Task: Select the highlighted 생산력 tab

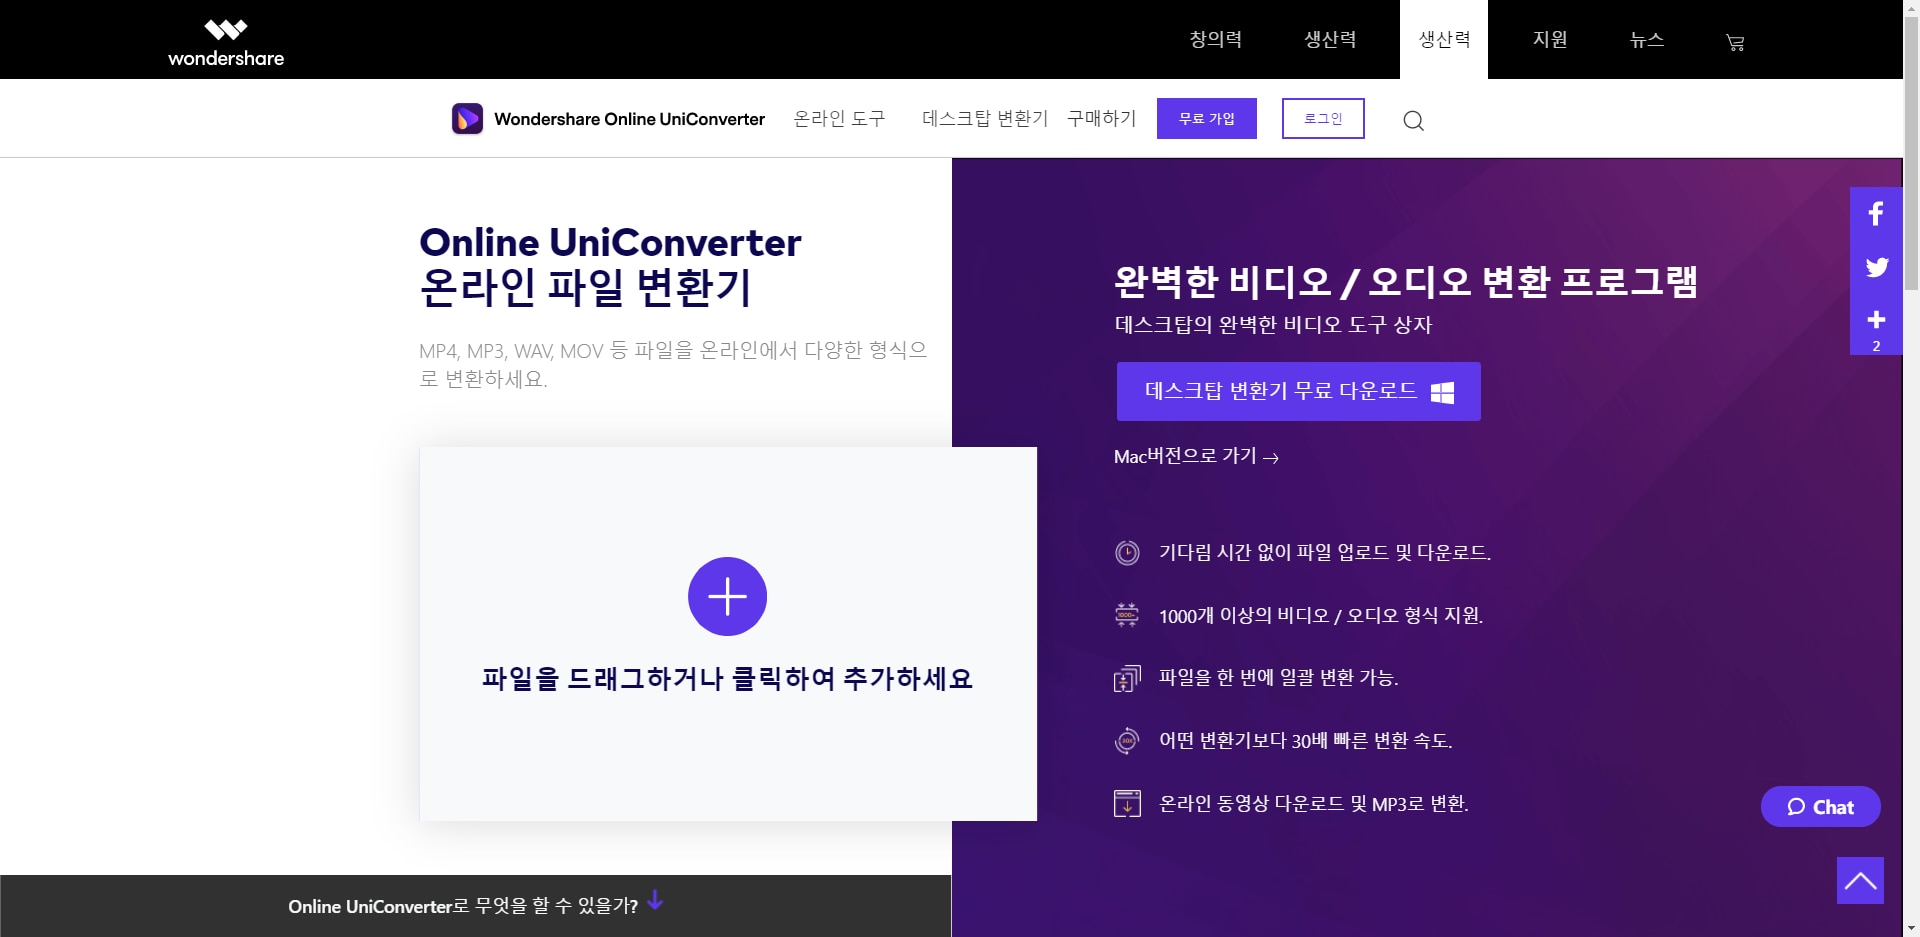Action: [1444, 39]
